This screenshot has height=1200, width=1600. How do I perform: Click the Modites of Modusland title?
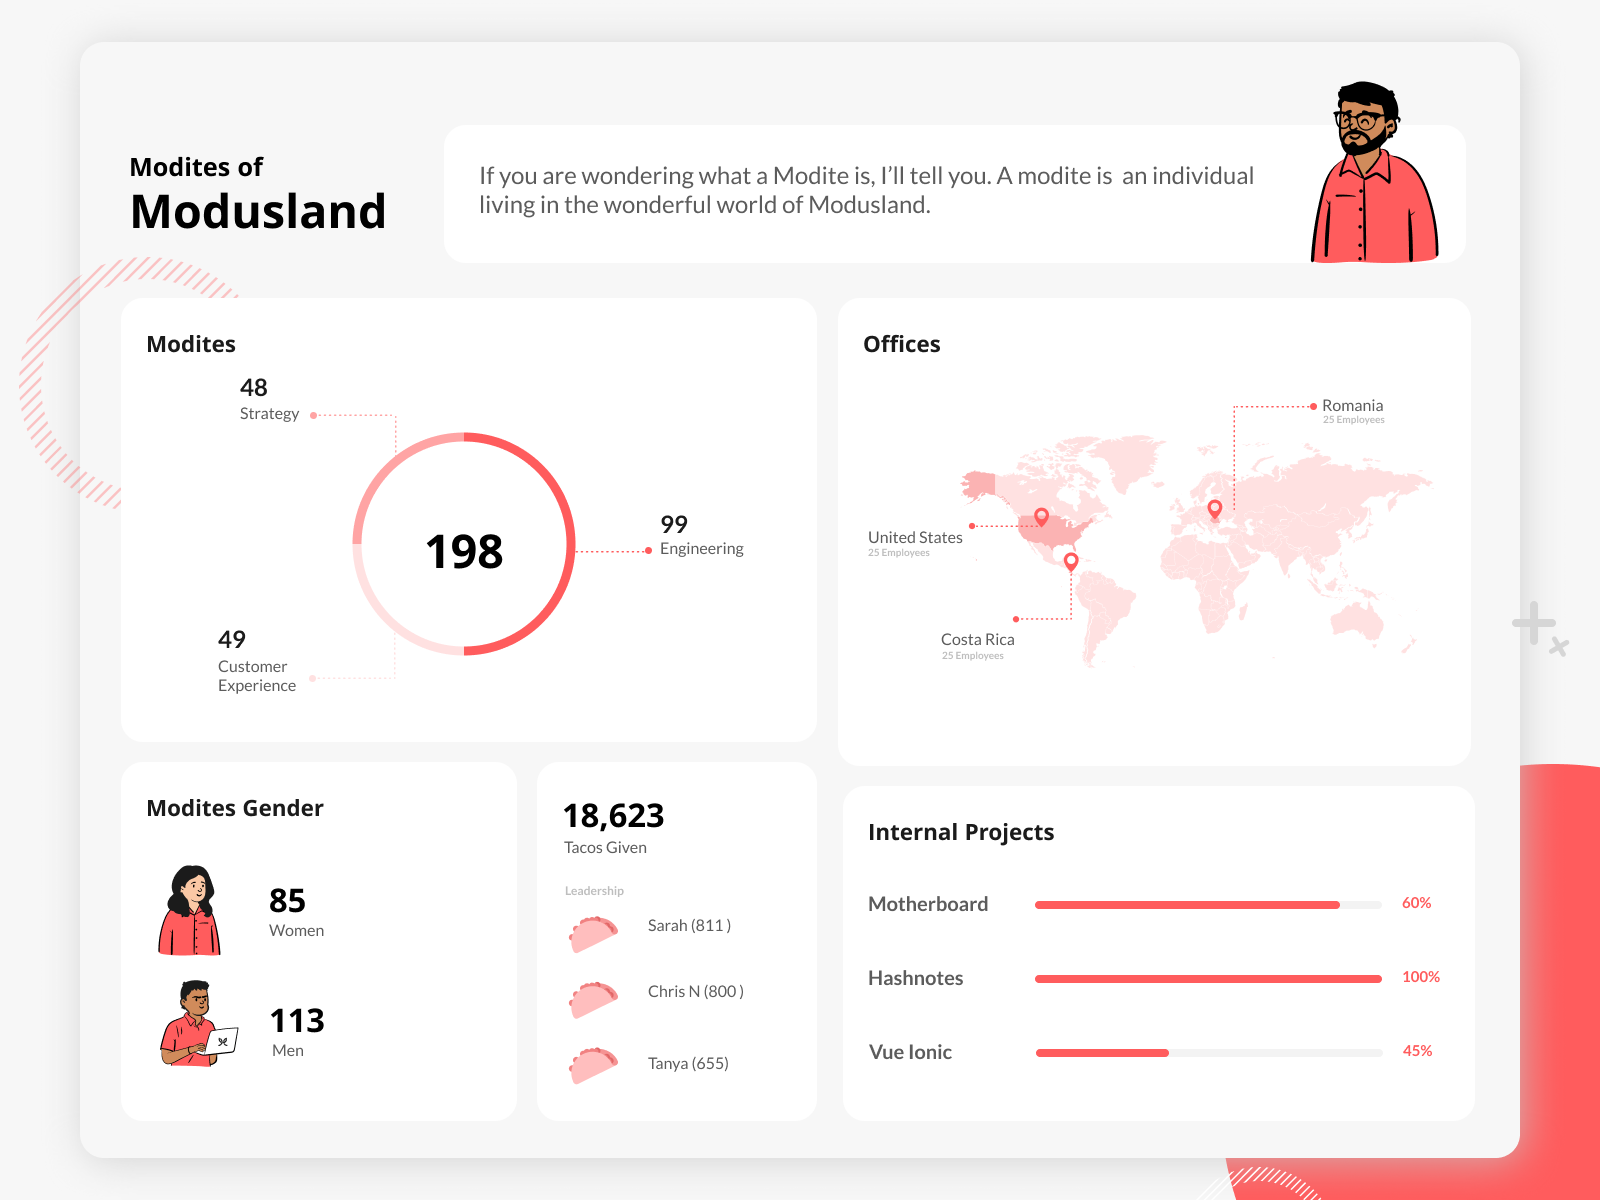click(x=258, y=194)
